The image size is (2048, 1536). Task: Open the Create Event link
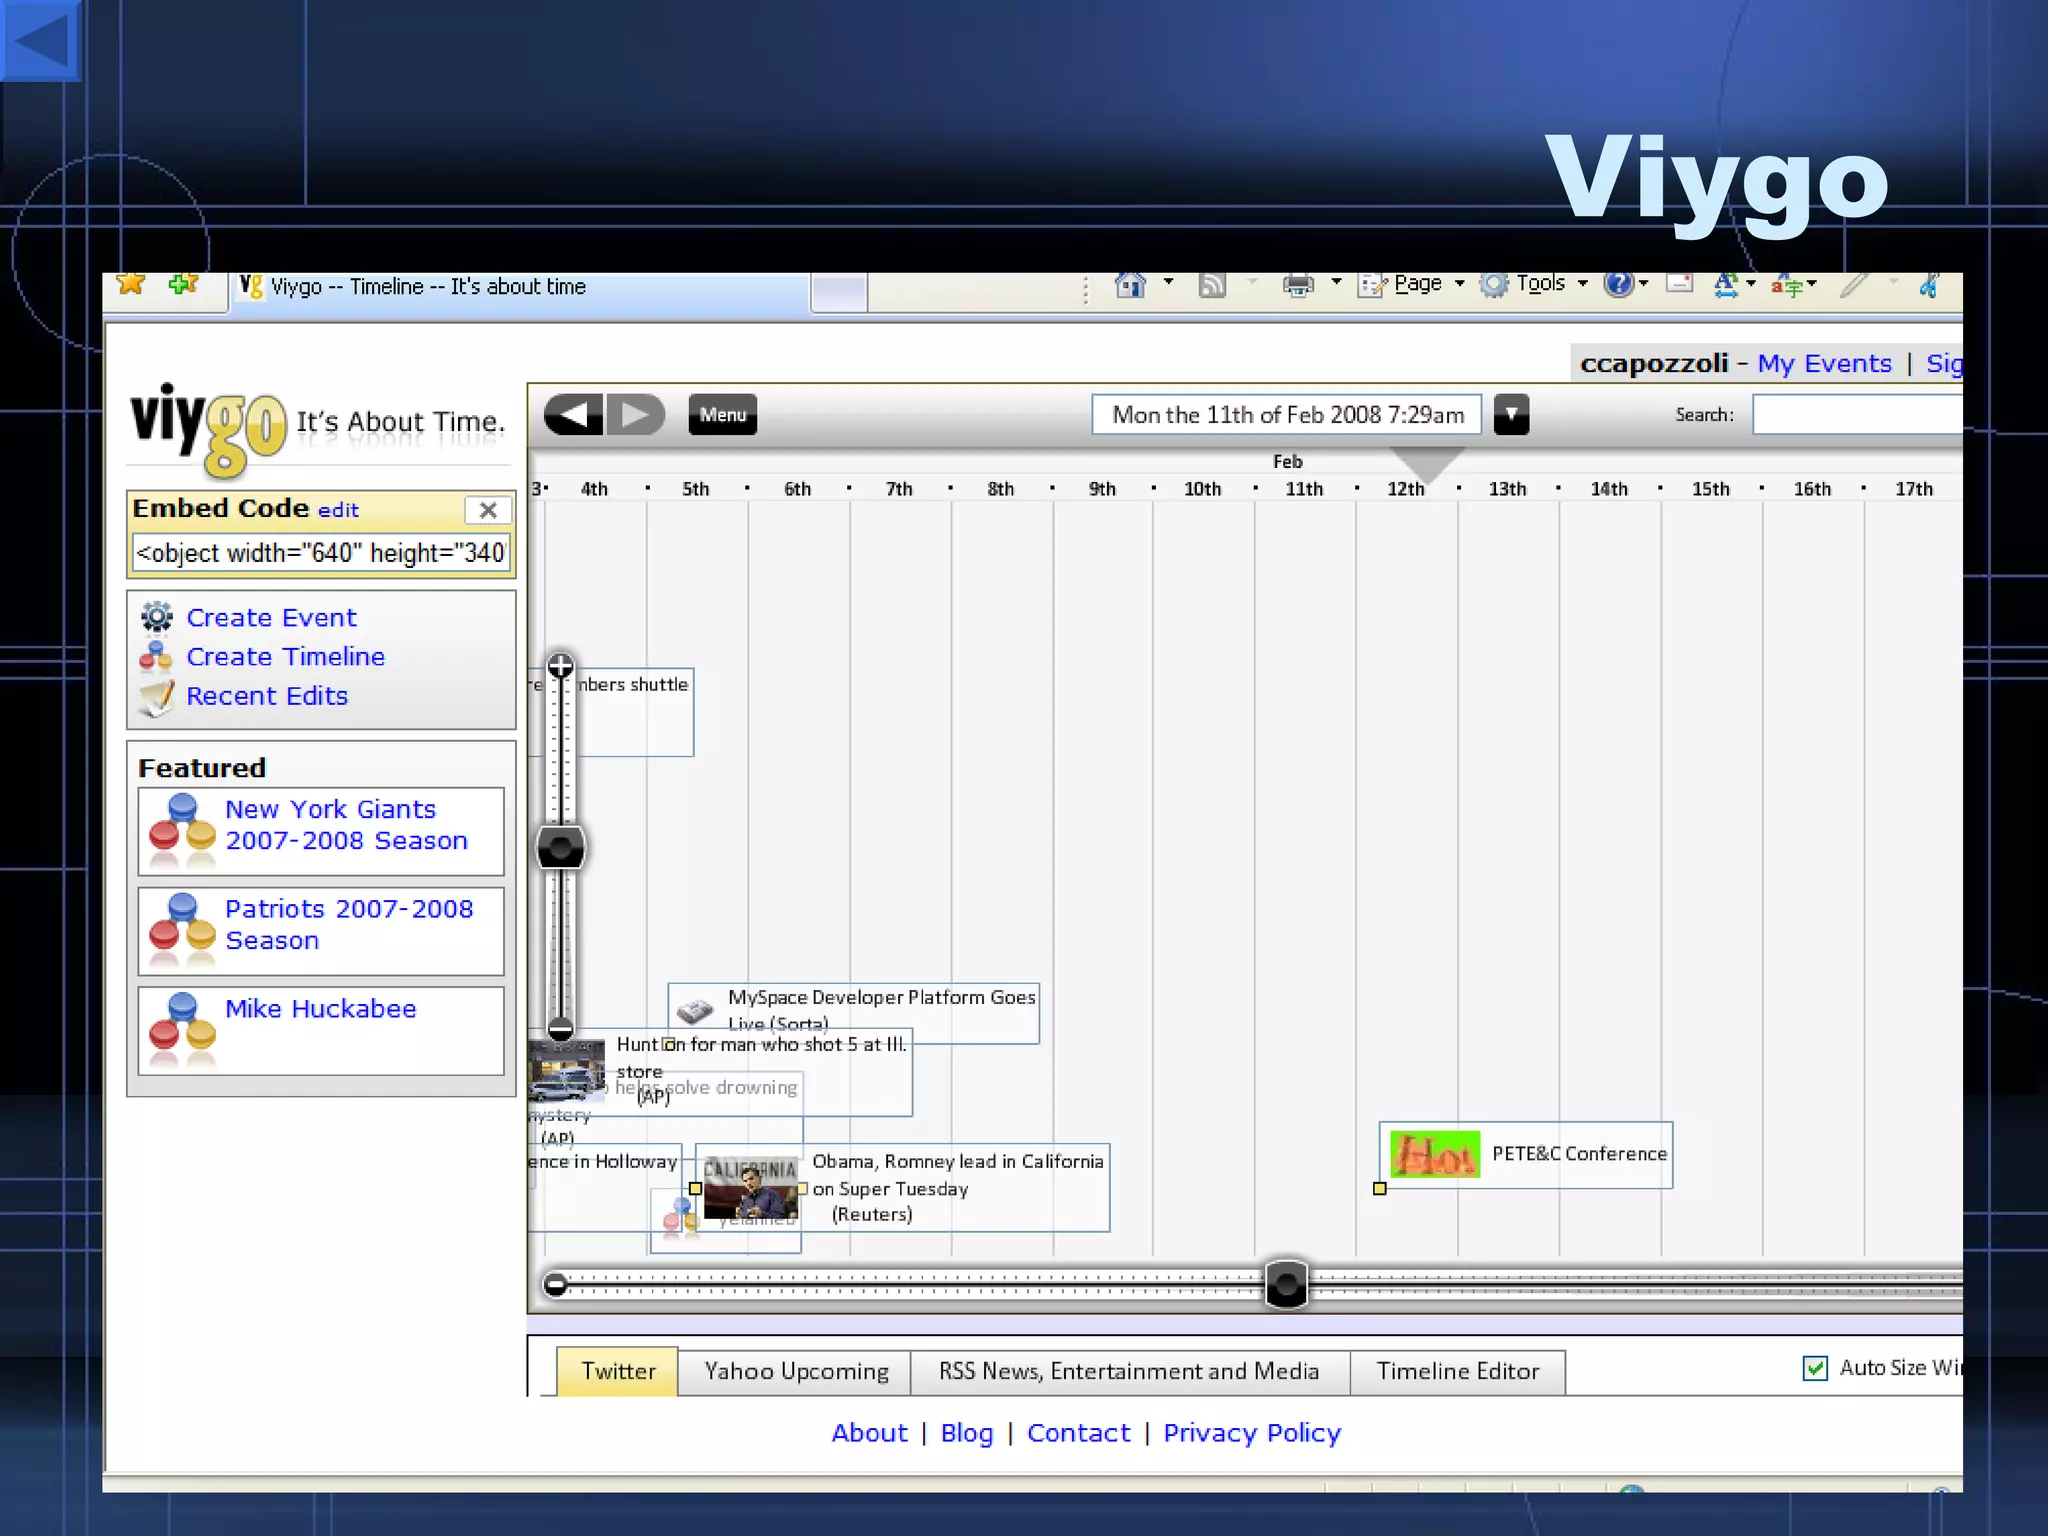click(x=271, y=618)
